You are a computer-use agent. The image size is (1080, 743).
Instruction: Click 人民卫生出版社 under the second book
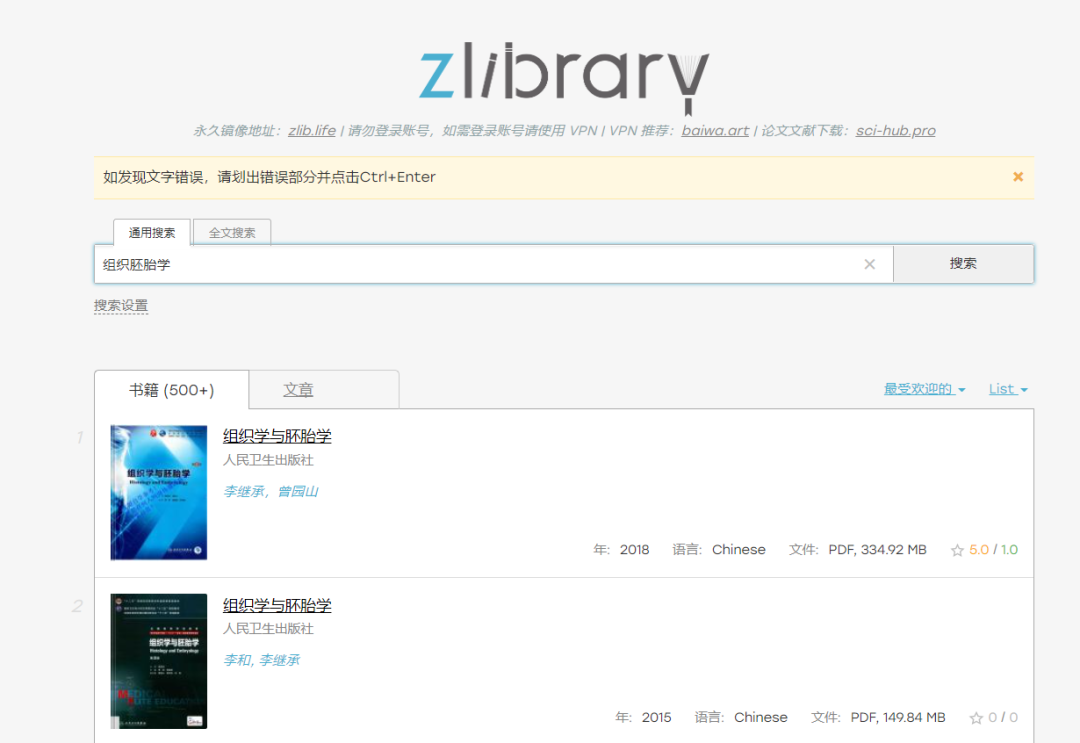pyautogui.click(x=268, y=629)
